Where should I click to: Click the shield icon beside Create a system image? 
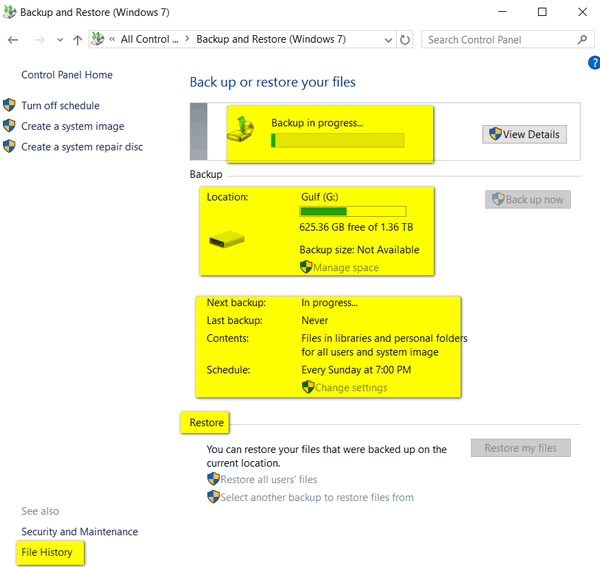[x=9, y=125]
